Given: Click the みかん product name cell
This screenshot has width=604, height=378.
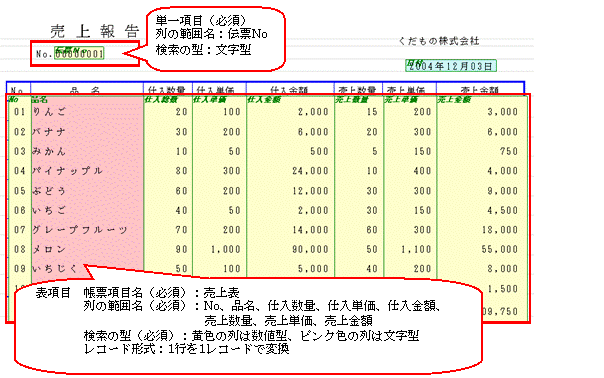Looking at the screenshot, I should coord(49,151).
